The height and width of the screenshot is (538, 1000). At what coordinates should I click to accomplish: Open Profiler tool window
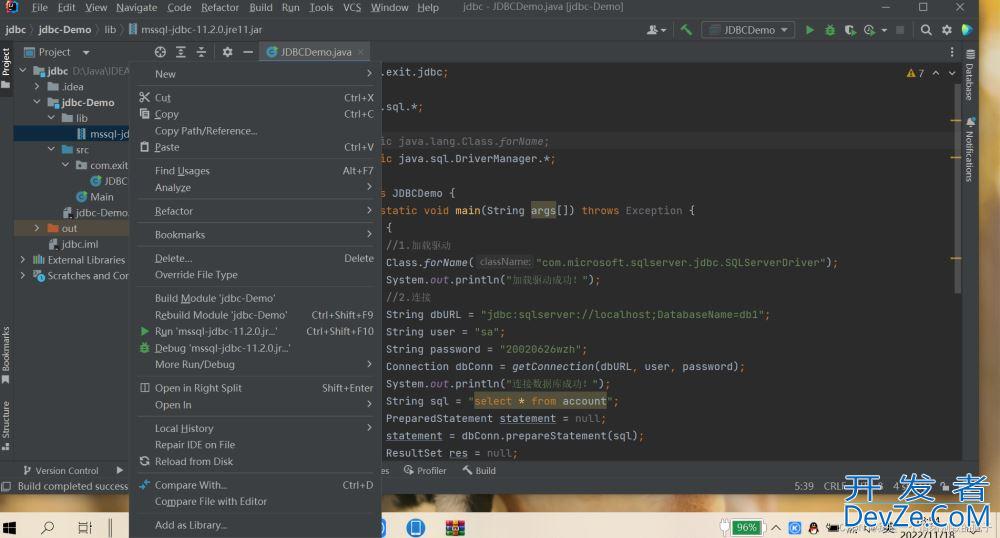(x=425, y=470)
